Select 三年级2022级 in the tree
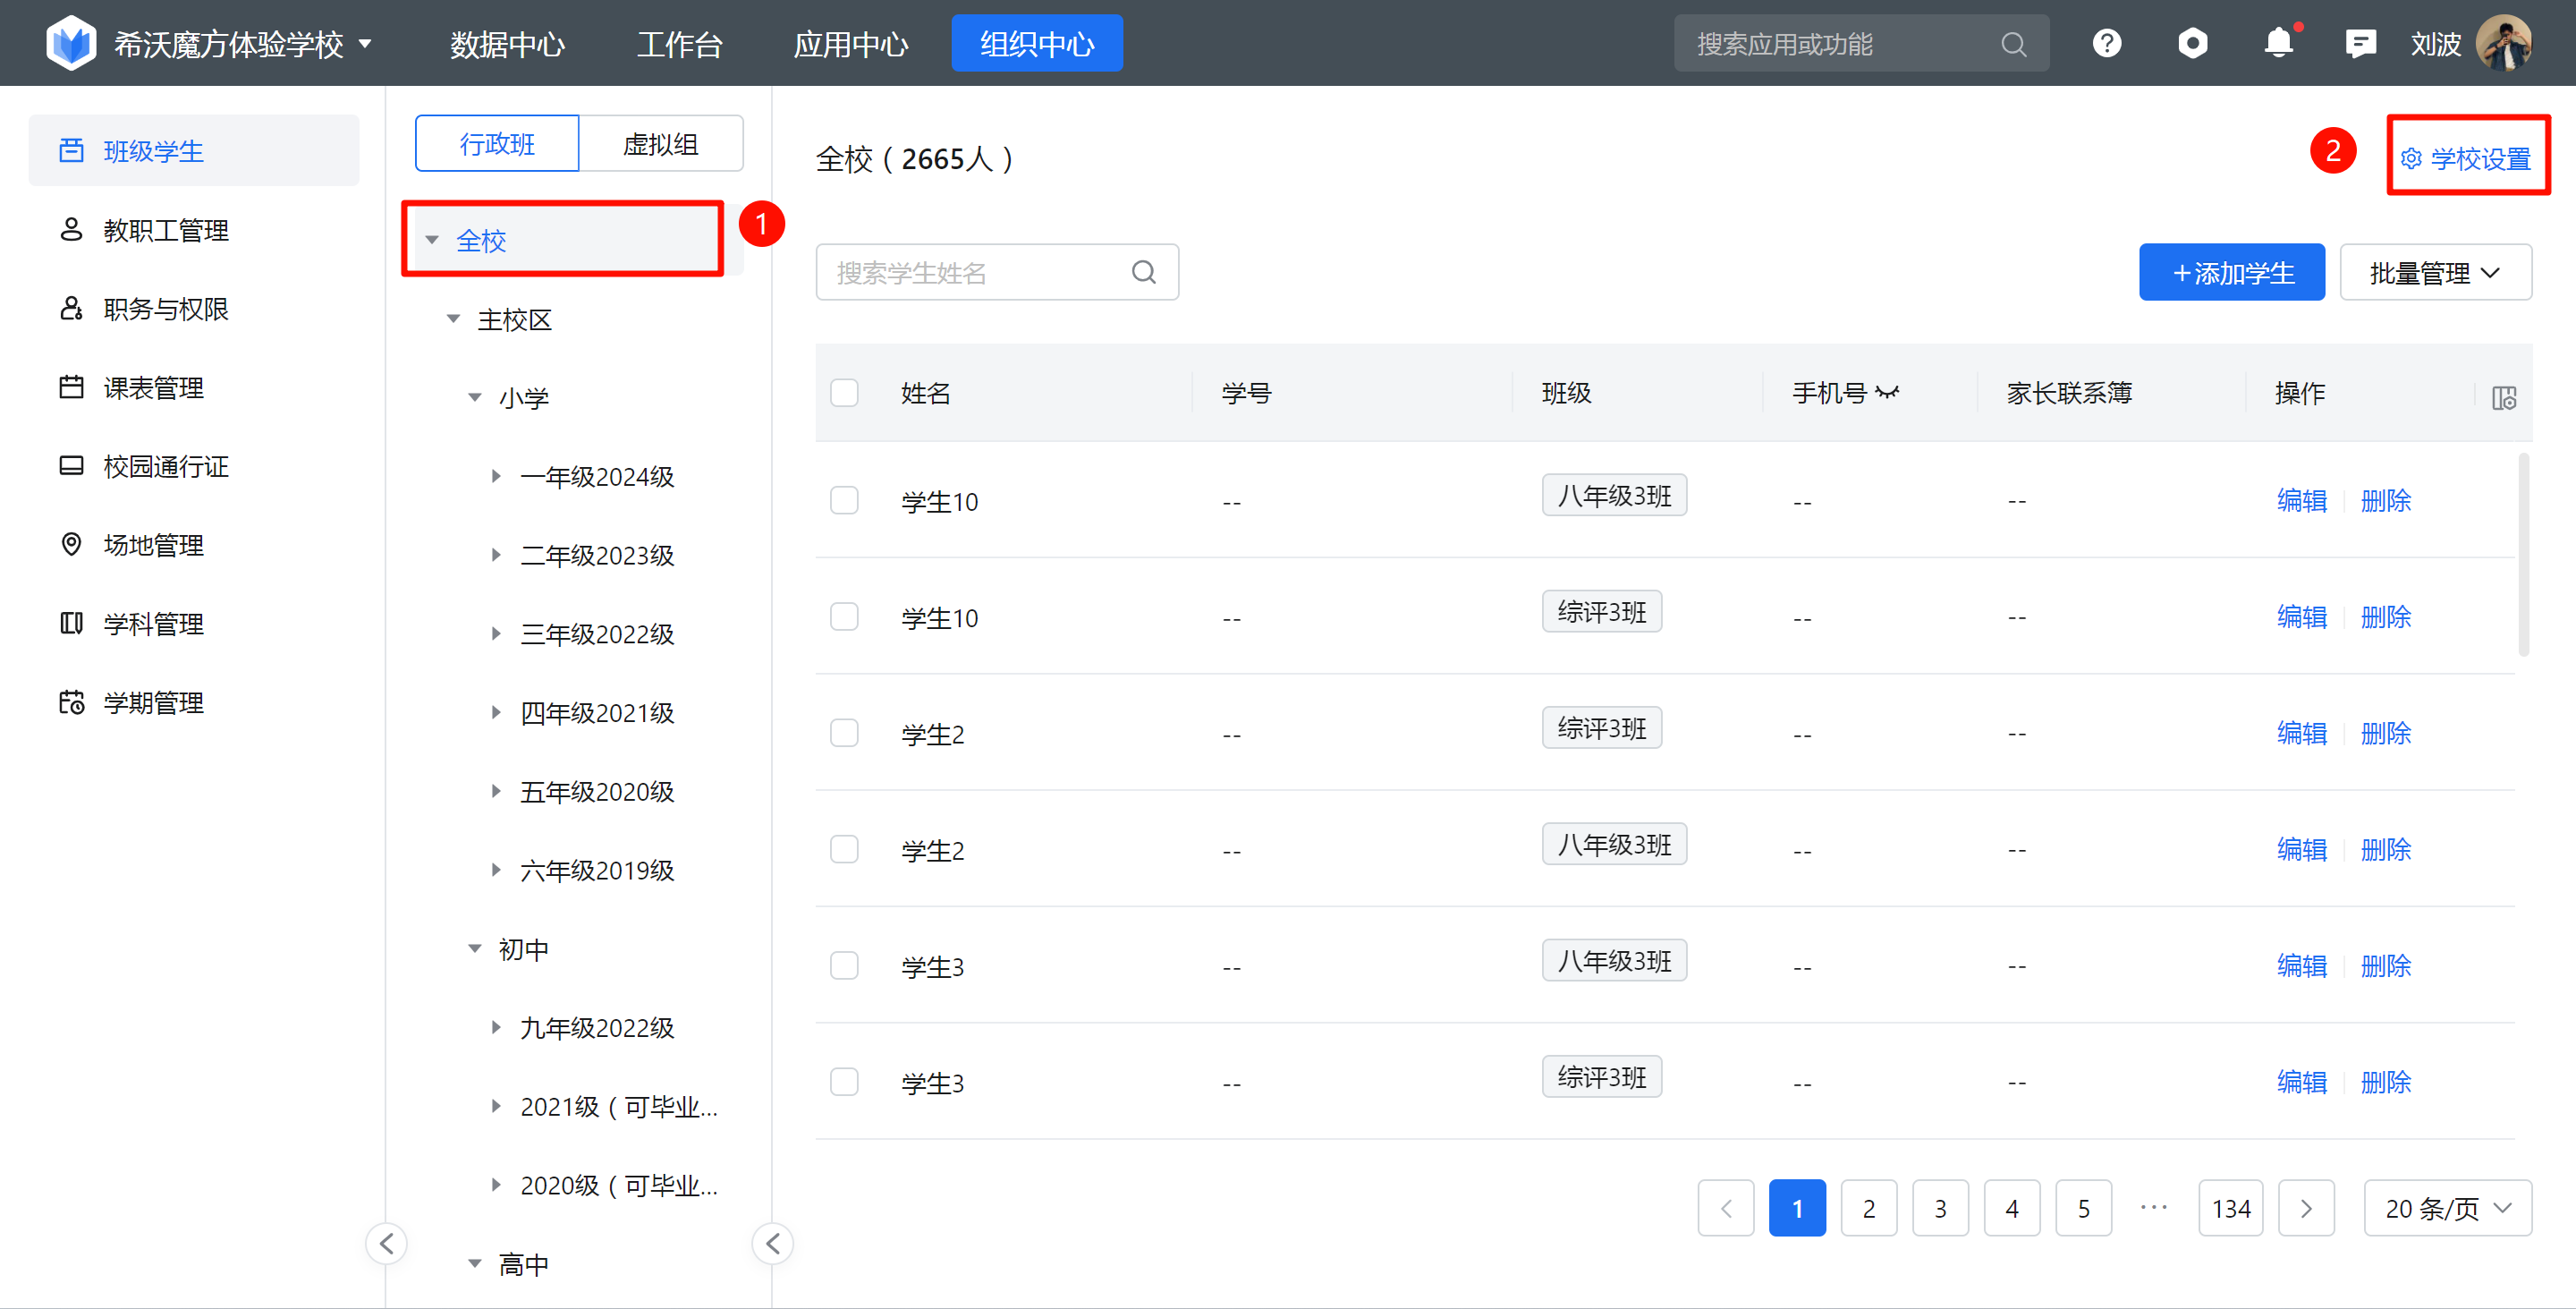The width and height of the screenshot is (2576, 1309). pos(597,634)
